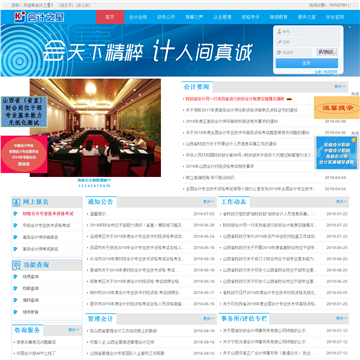
Task: Click the bullet icon beside 调转查询
Action: 15,300
